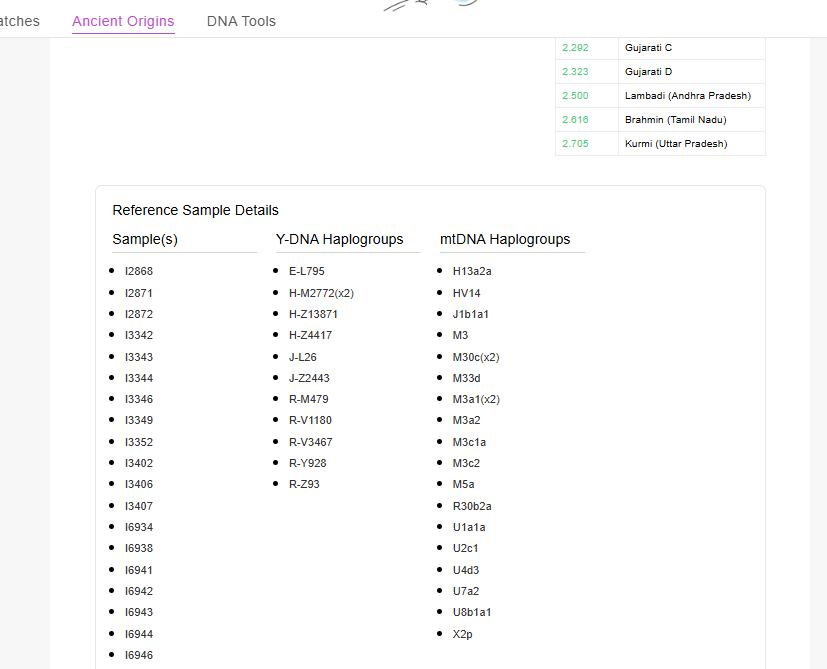Click Brahmin (Tamil Nadu) entry
The height and width of the screenshot is (669, 827).
click(675, 120)
